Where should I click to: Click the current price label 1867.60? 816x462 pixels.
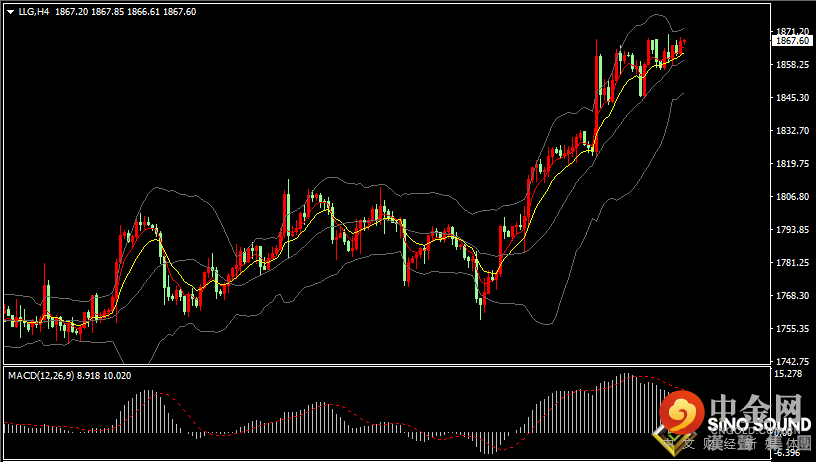(792, 41)
